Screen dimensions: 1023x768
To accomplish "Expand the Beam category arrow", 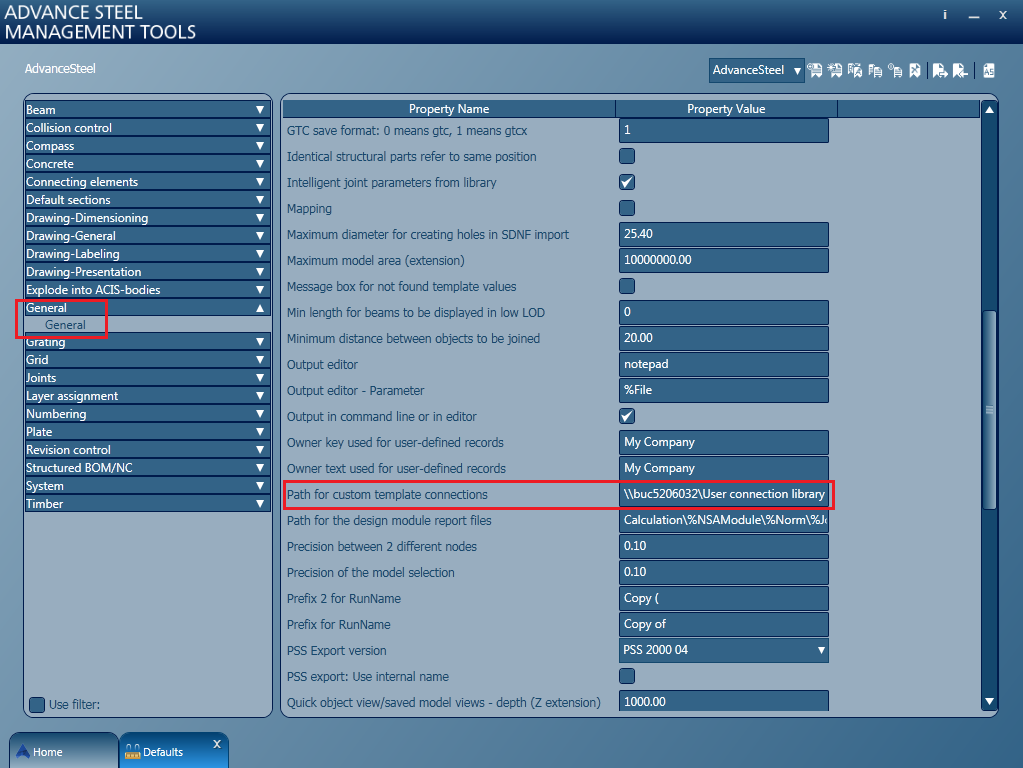I will pyautogui.click(x=260, y=110).
